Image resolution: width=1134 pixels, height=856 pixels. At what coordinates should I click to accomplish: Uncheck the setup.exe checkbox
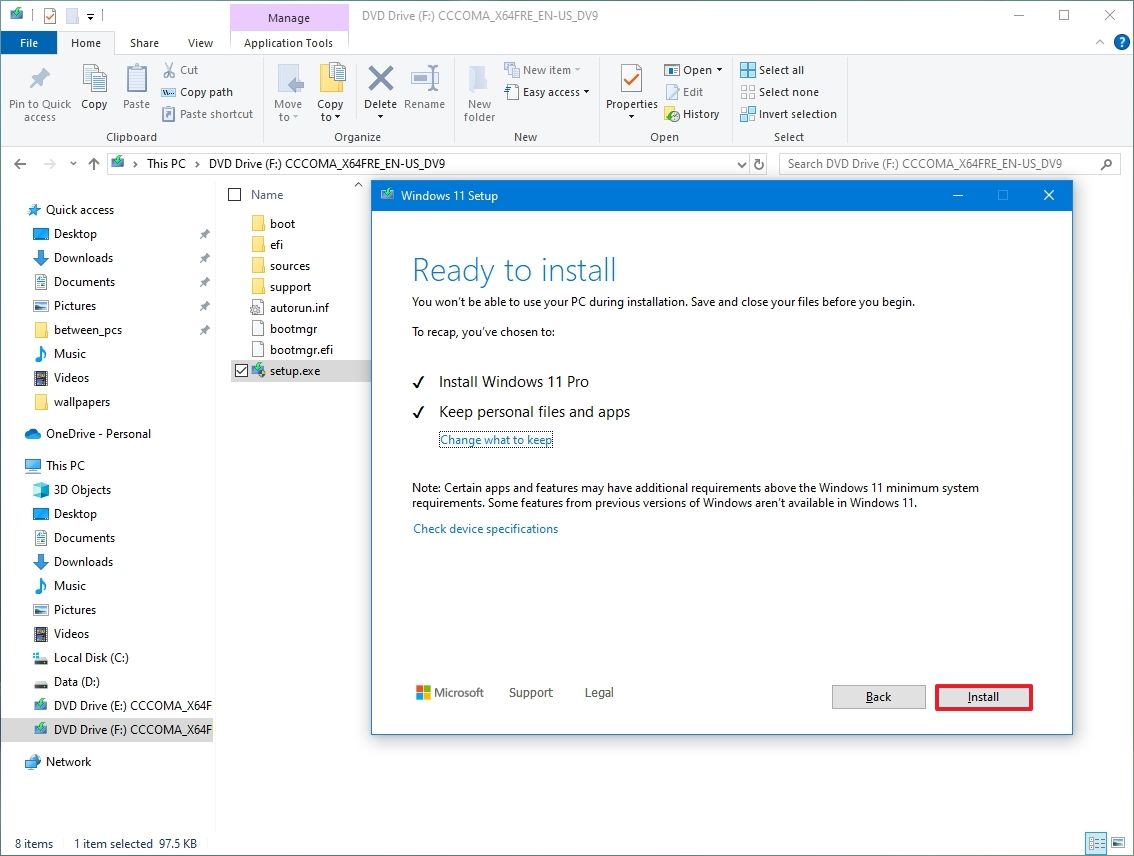coord(239,370)
